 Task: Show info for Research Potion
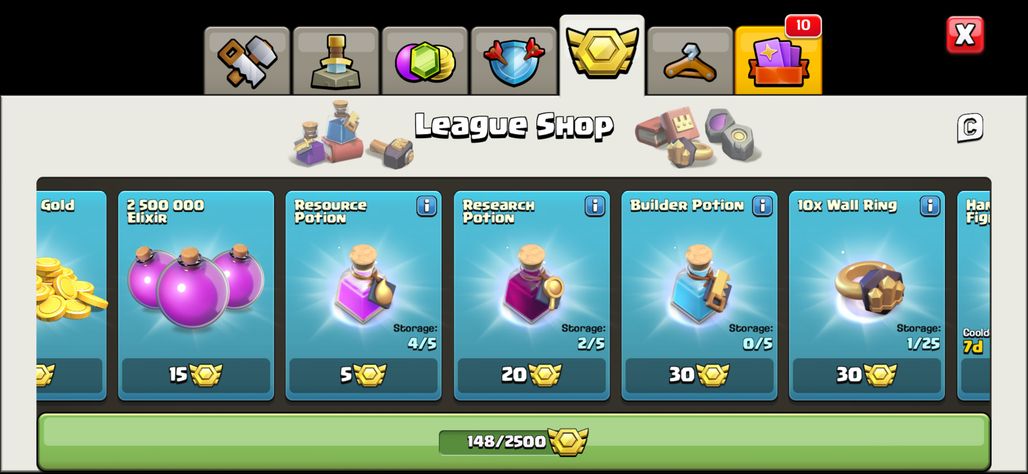click(x=595, y=207)
